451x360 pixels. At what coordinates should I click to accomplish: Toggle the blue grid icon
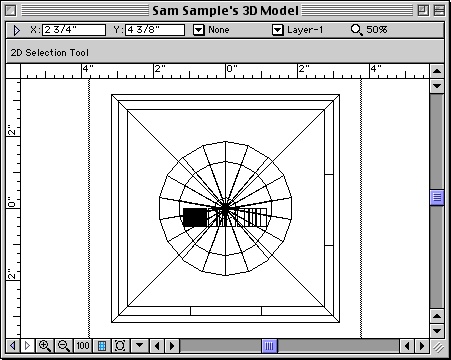[102, 346]
